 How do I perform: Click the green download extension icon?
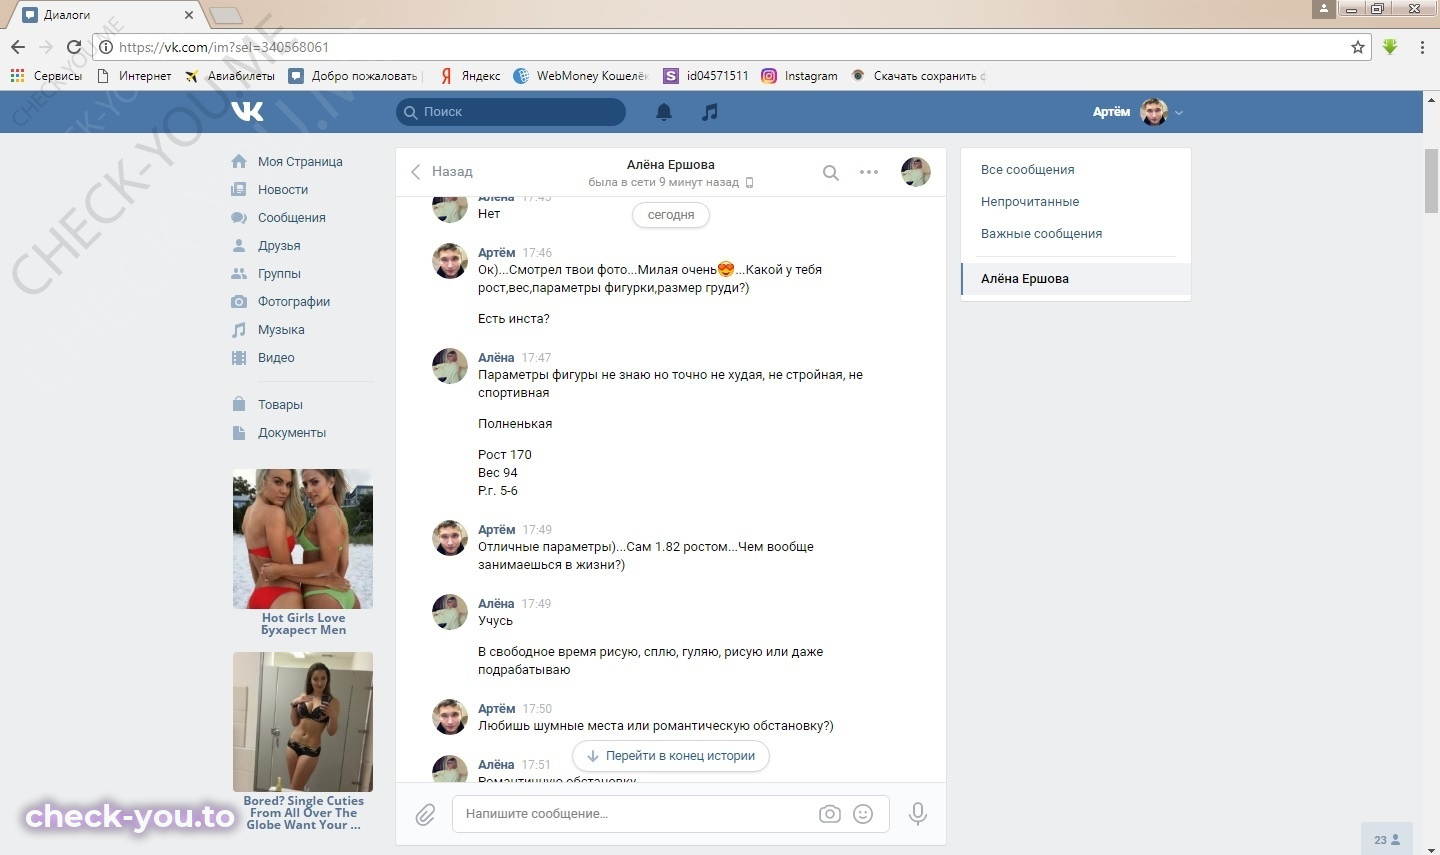[x=1390, y=47]
